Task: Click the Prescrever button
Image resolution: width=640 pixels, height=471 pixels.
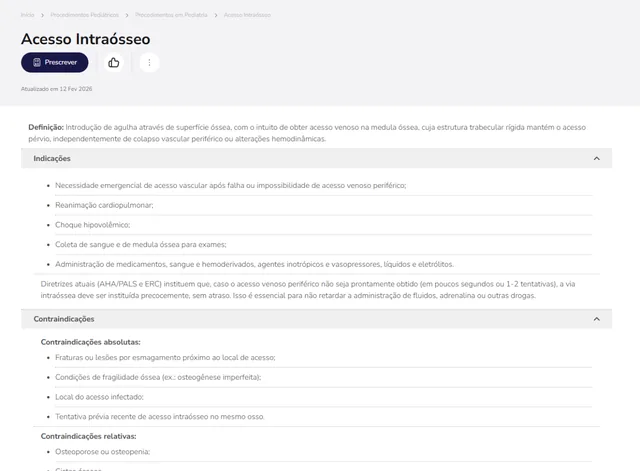Action: (x=55, y=62)
